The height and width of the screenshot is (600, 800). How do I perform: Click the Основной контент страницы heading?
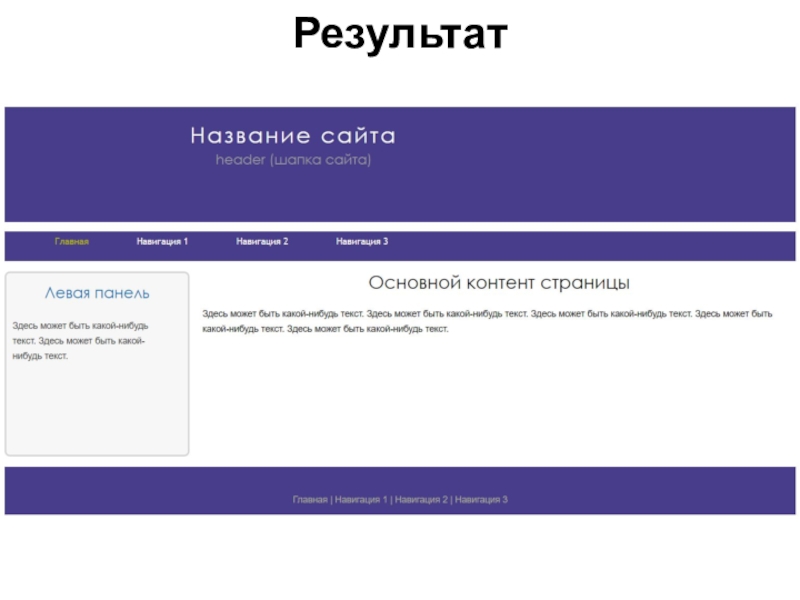point(499,283)
